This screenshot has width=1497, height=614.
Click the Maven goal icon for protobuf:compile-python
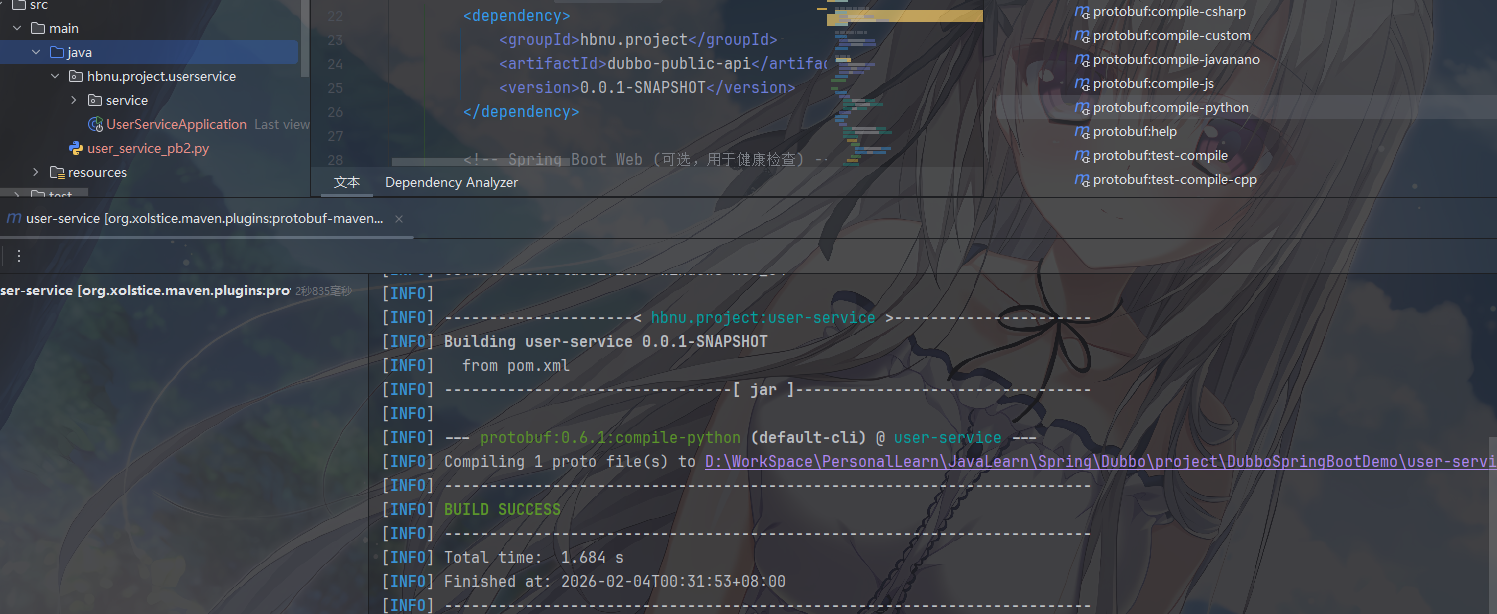[x=1081, y=108]
